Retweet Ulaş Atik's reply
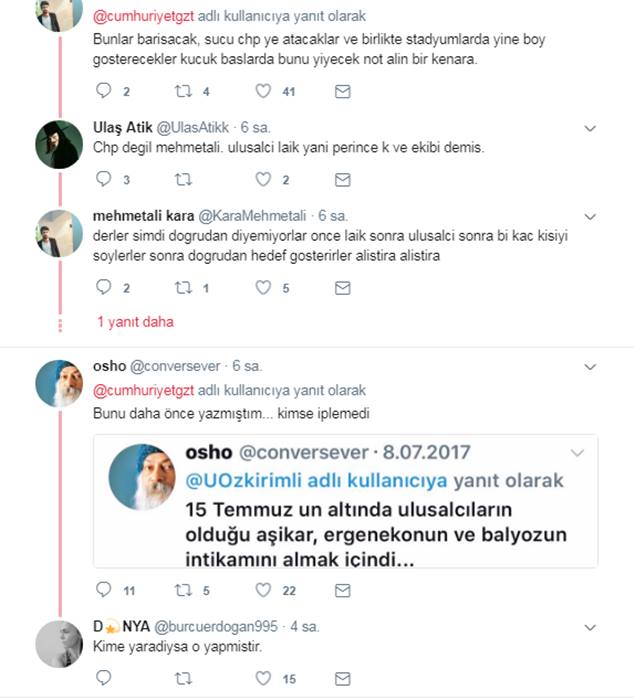 [x=183, y=179]
